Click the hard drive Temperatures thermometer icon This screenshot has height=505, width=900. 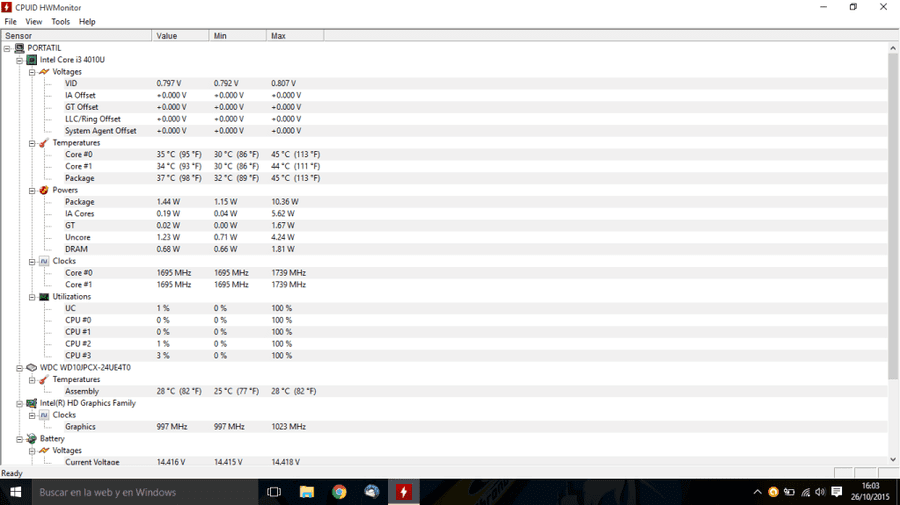point(44,379)
